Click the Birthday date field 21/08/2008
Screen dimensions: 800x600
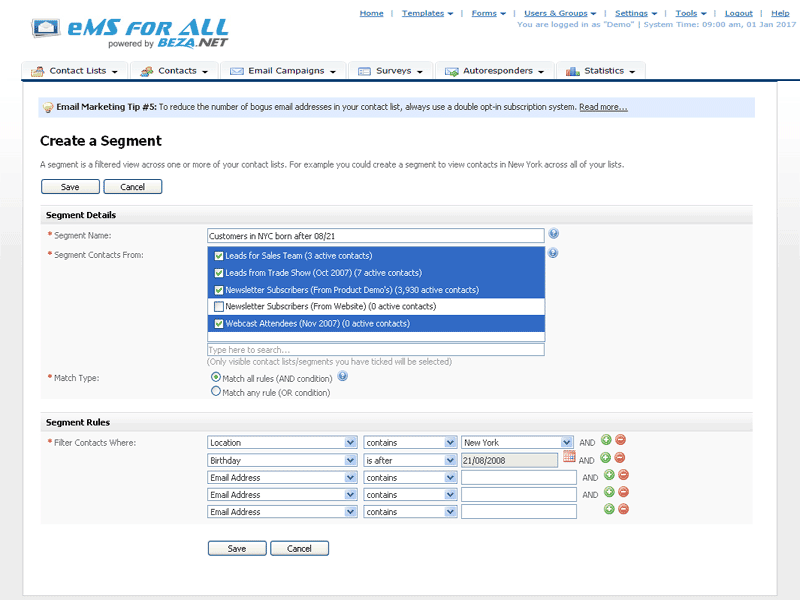(x=509, y=460)
